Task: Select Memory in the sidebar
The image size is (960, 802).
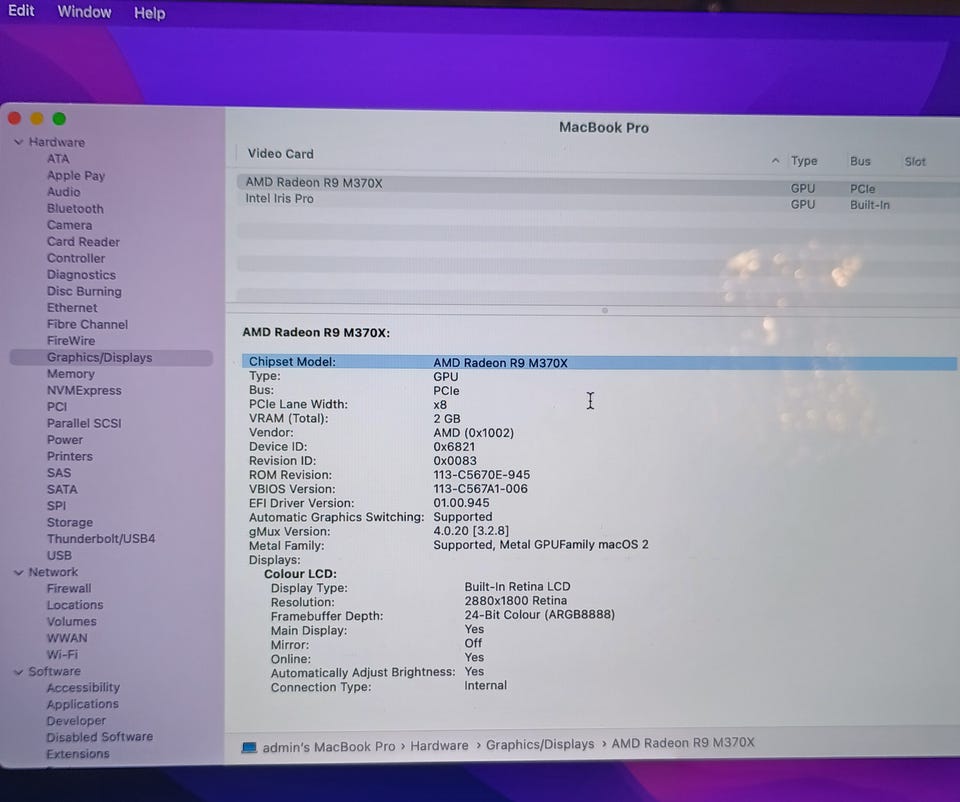Action: pos(71,373)
